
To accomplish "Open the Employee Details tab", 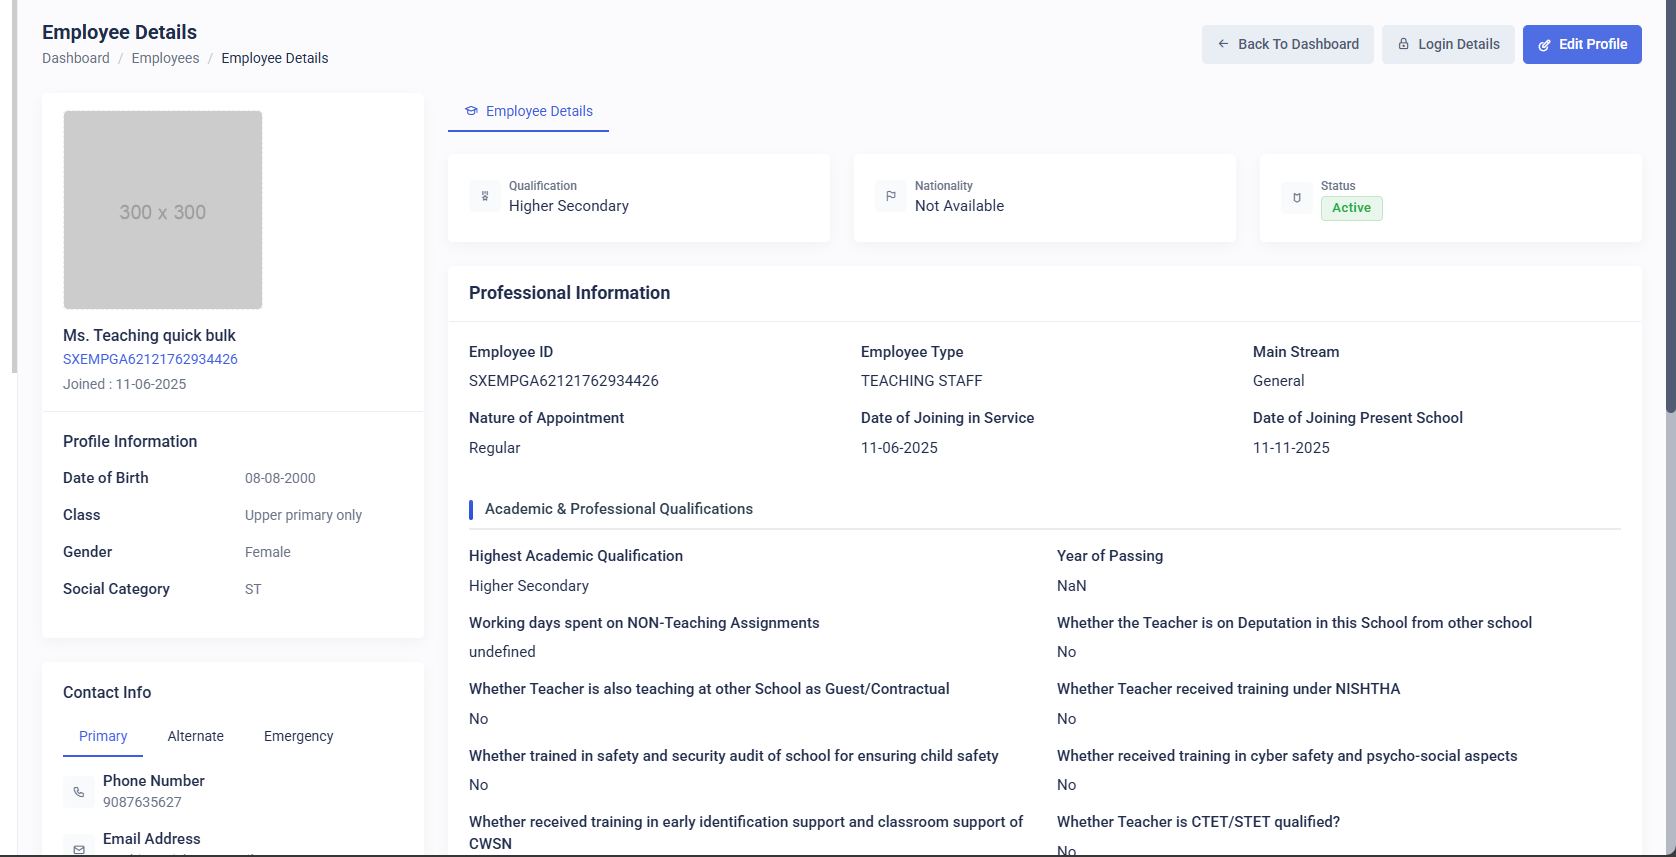I will pyautogui.click(x=528, y=111).
